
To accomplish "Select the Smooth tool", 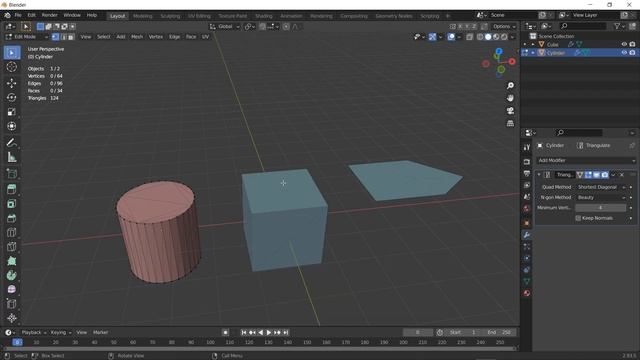I will (12, 289).
